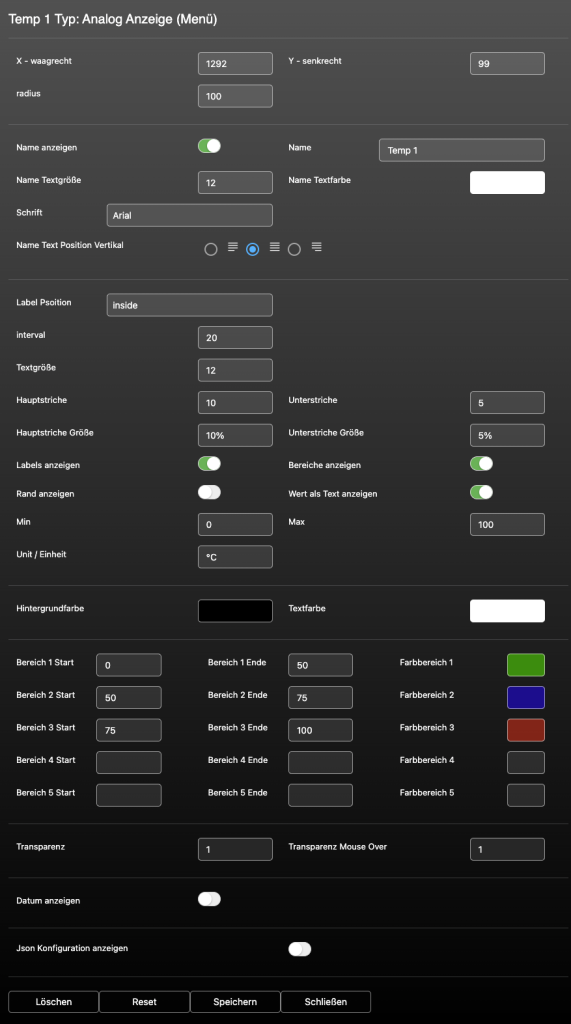Toggle the Name anzeigen switch
The width and height of the screenshot is (571, 1024).
pos(209,146)
